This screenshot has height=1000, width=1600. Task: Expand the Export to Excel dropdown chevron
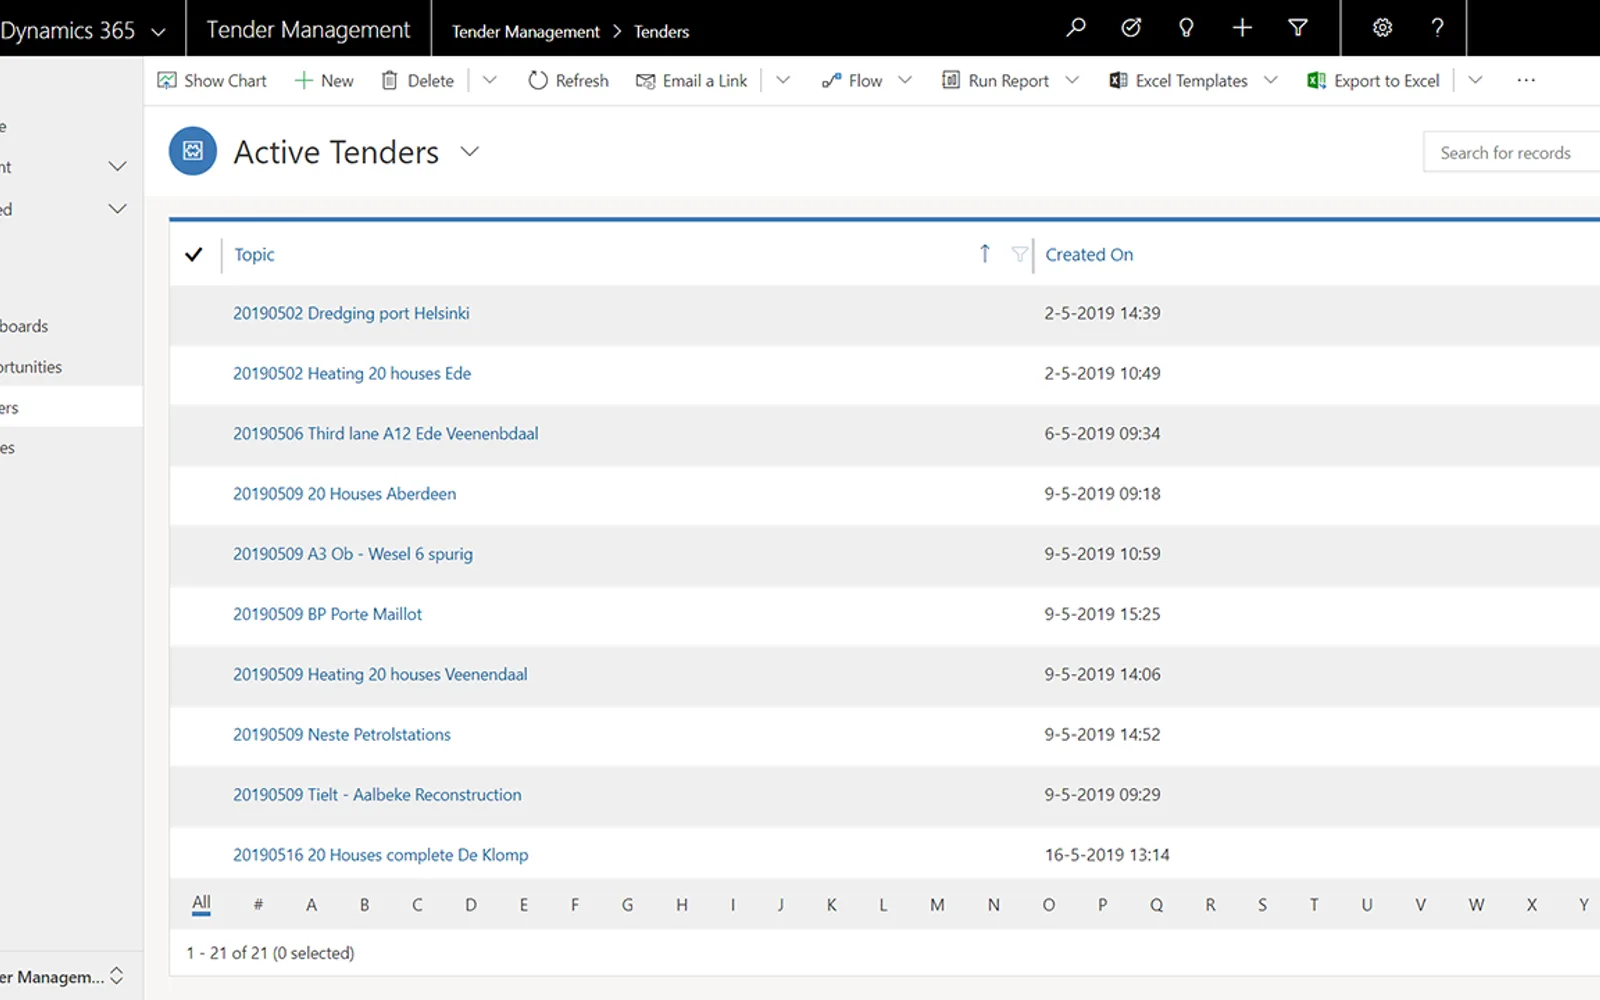pyautogui.click(x=1475, y=80)
